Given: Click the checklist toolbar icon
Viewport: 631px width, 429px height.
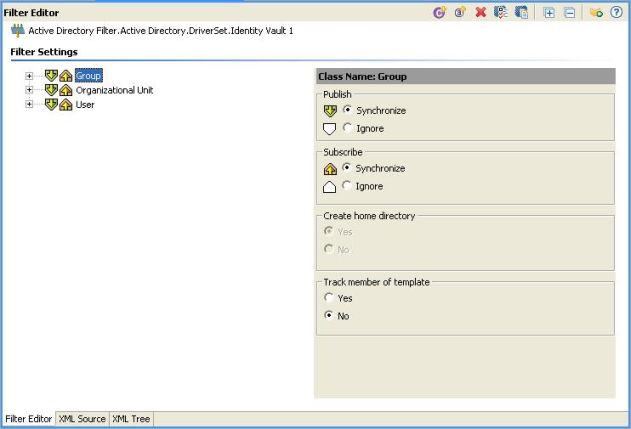Looking at the screenshot, I should click(x=501, y=12).
